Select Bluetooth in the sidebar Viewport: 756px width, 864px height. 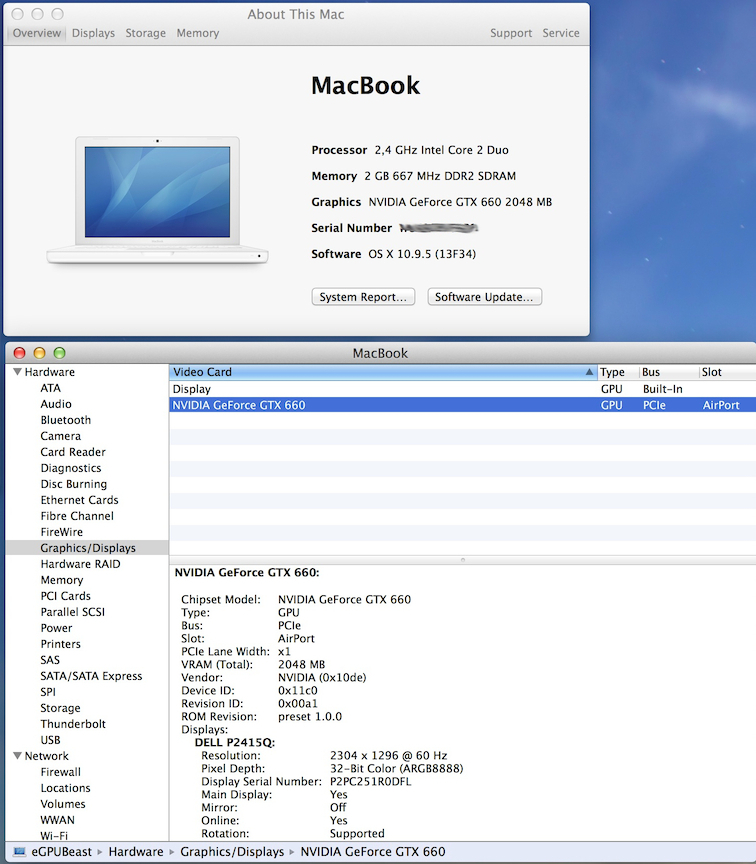click(x=66, y=420)
